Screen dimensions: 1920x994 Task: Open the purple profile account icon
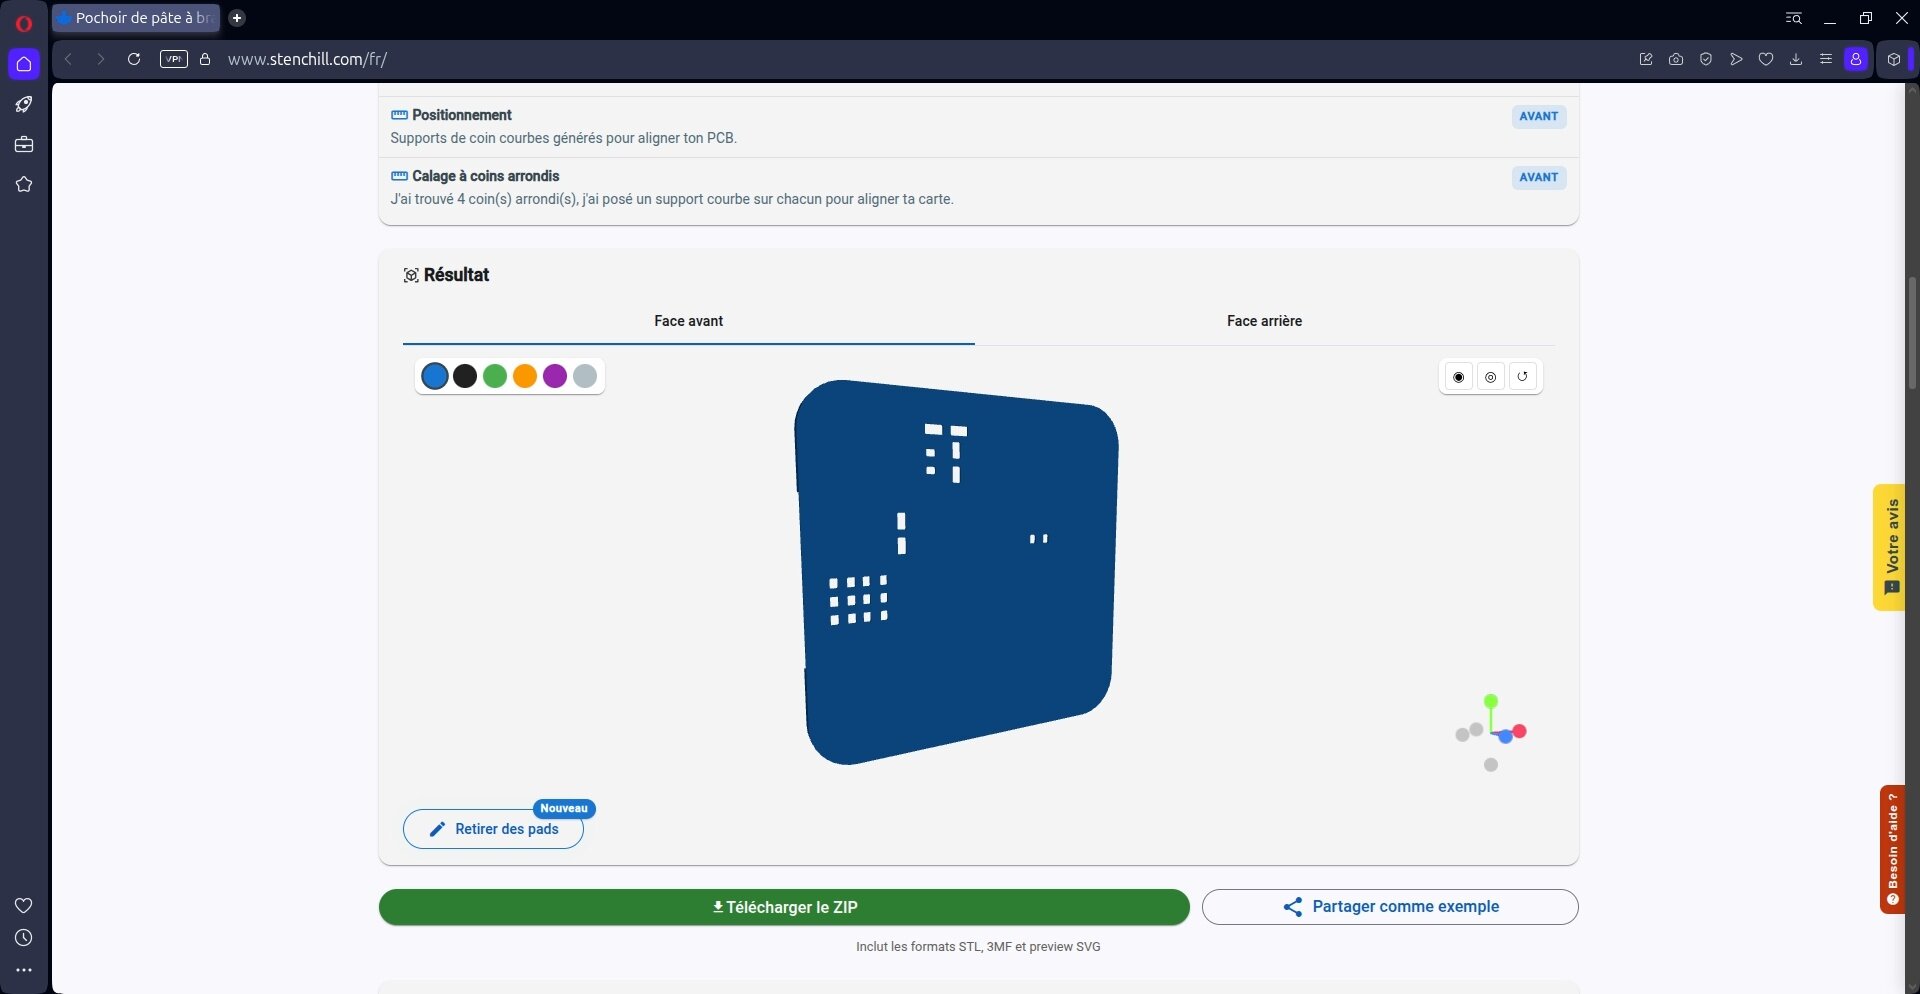pyautogui.click(x=1856, y=59)
